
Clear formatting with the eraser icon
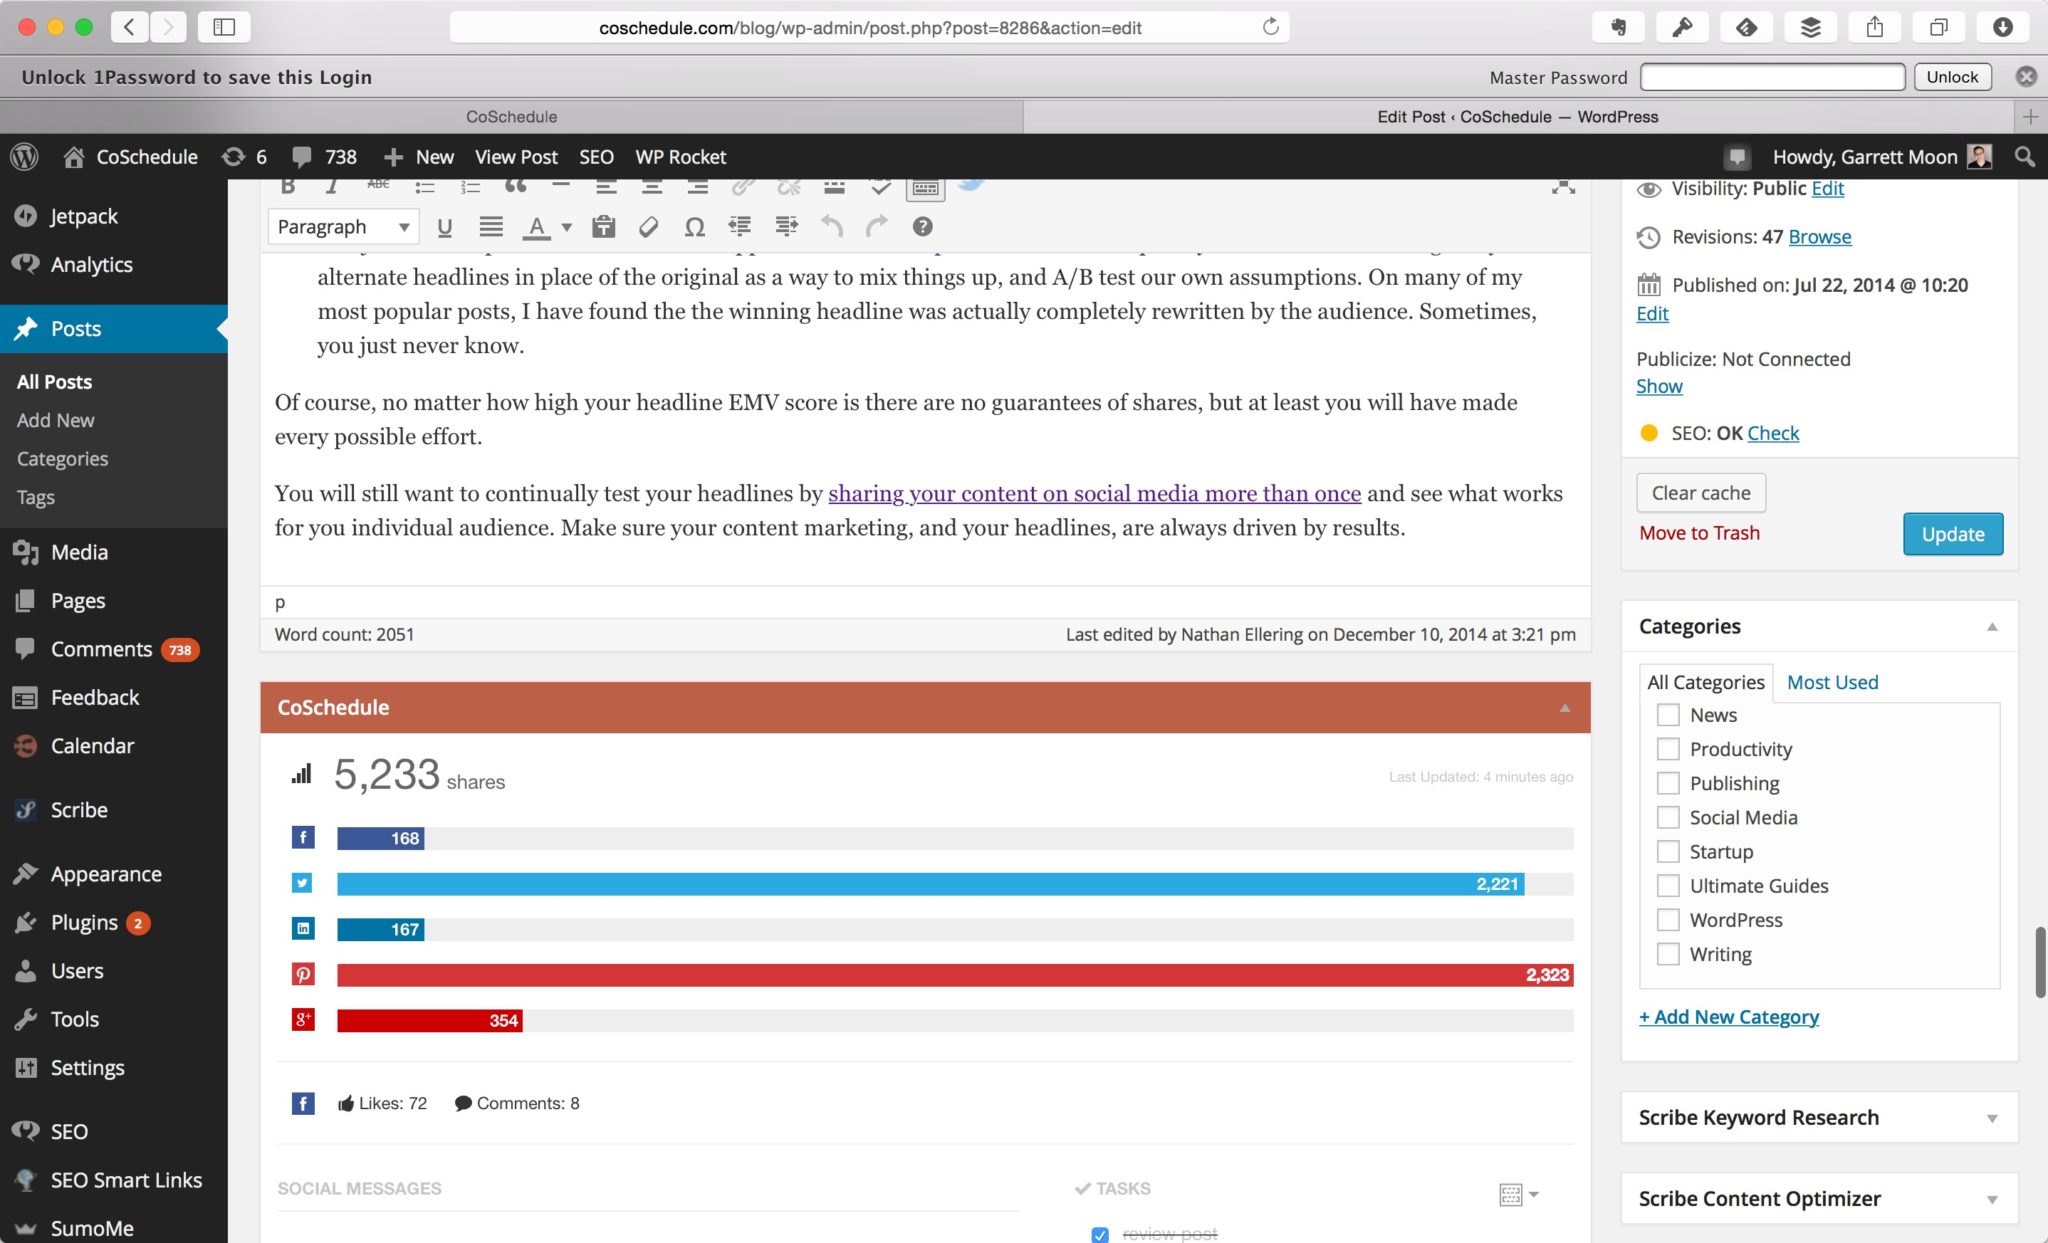648,227
